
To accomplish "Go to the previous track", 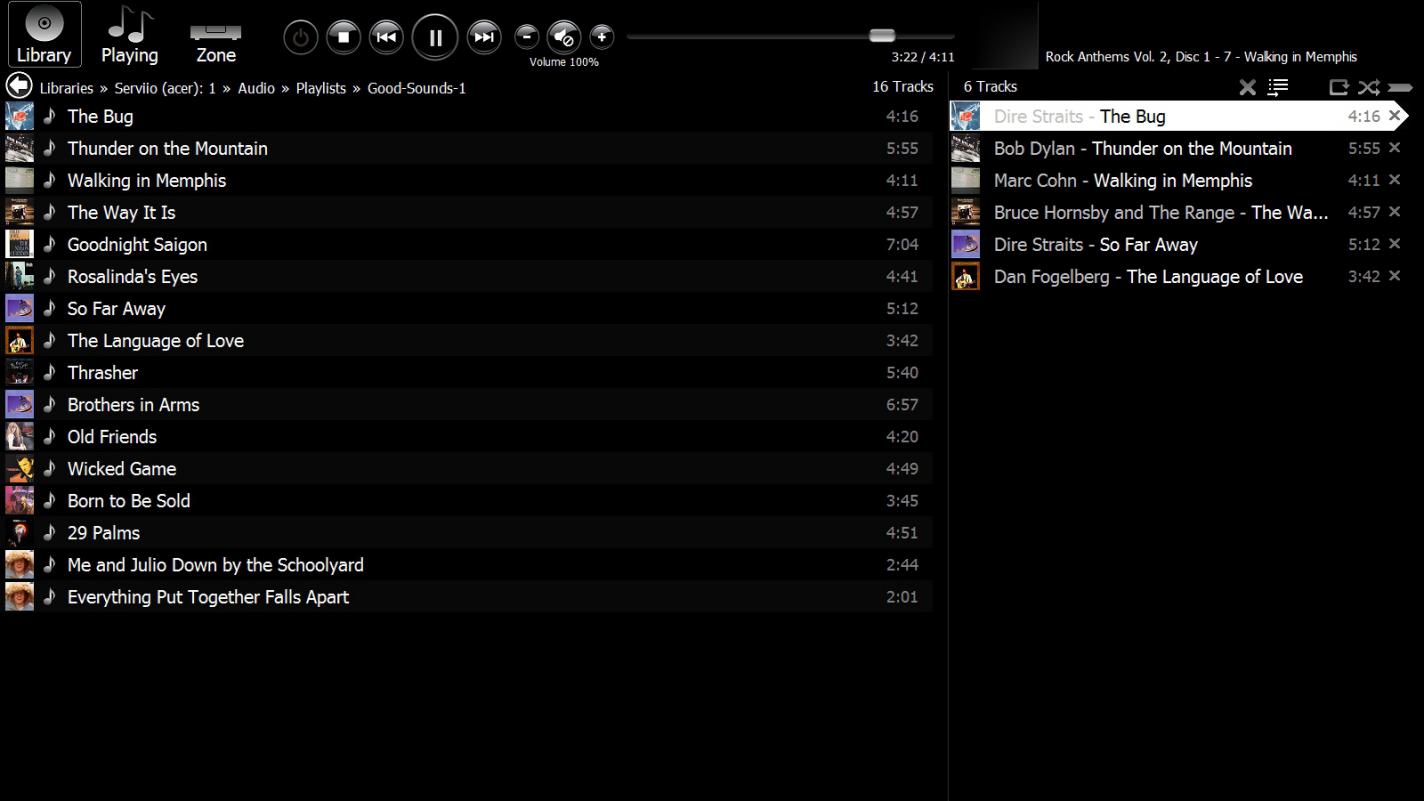I will [386, 38].
